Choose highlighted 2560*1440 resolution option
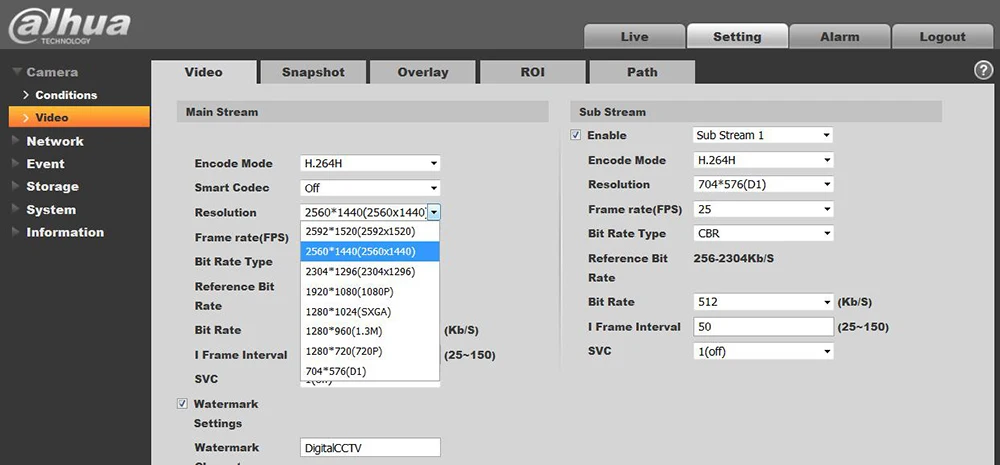 click(370, 251)
